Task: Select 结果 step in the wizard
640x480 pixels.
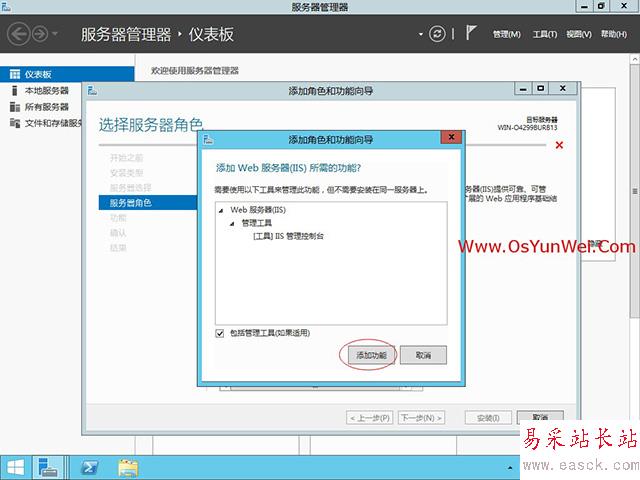Action: 118,248
